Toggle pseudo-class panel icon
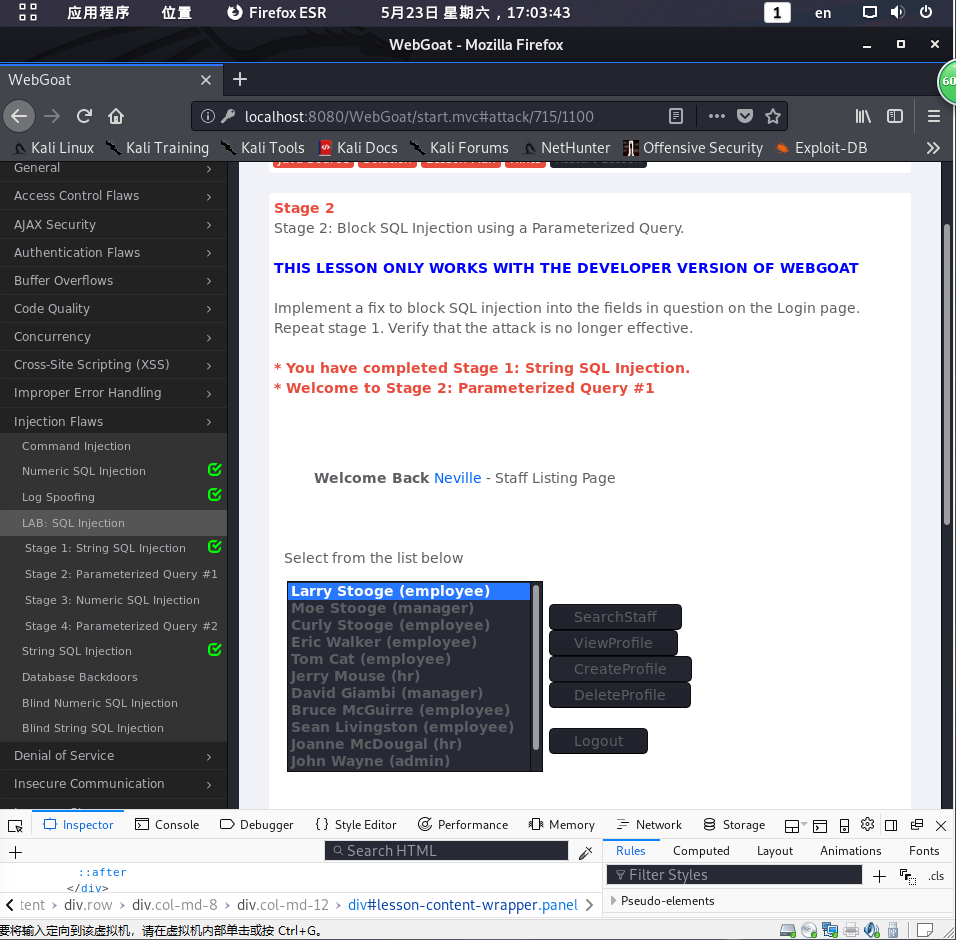The width and height of the screenshot is (956, 940). pyautogui.click(x=908, y=876)
